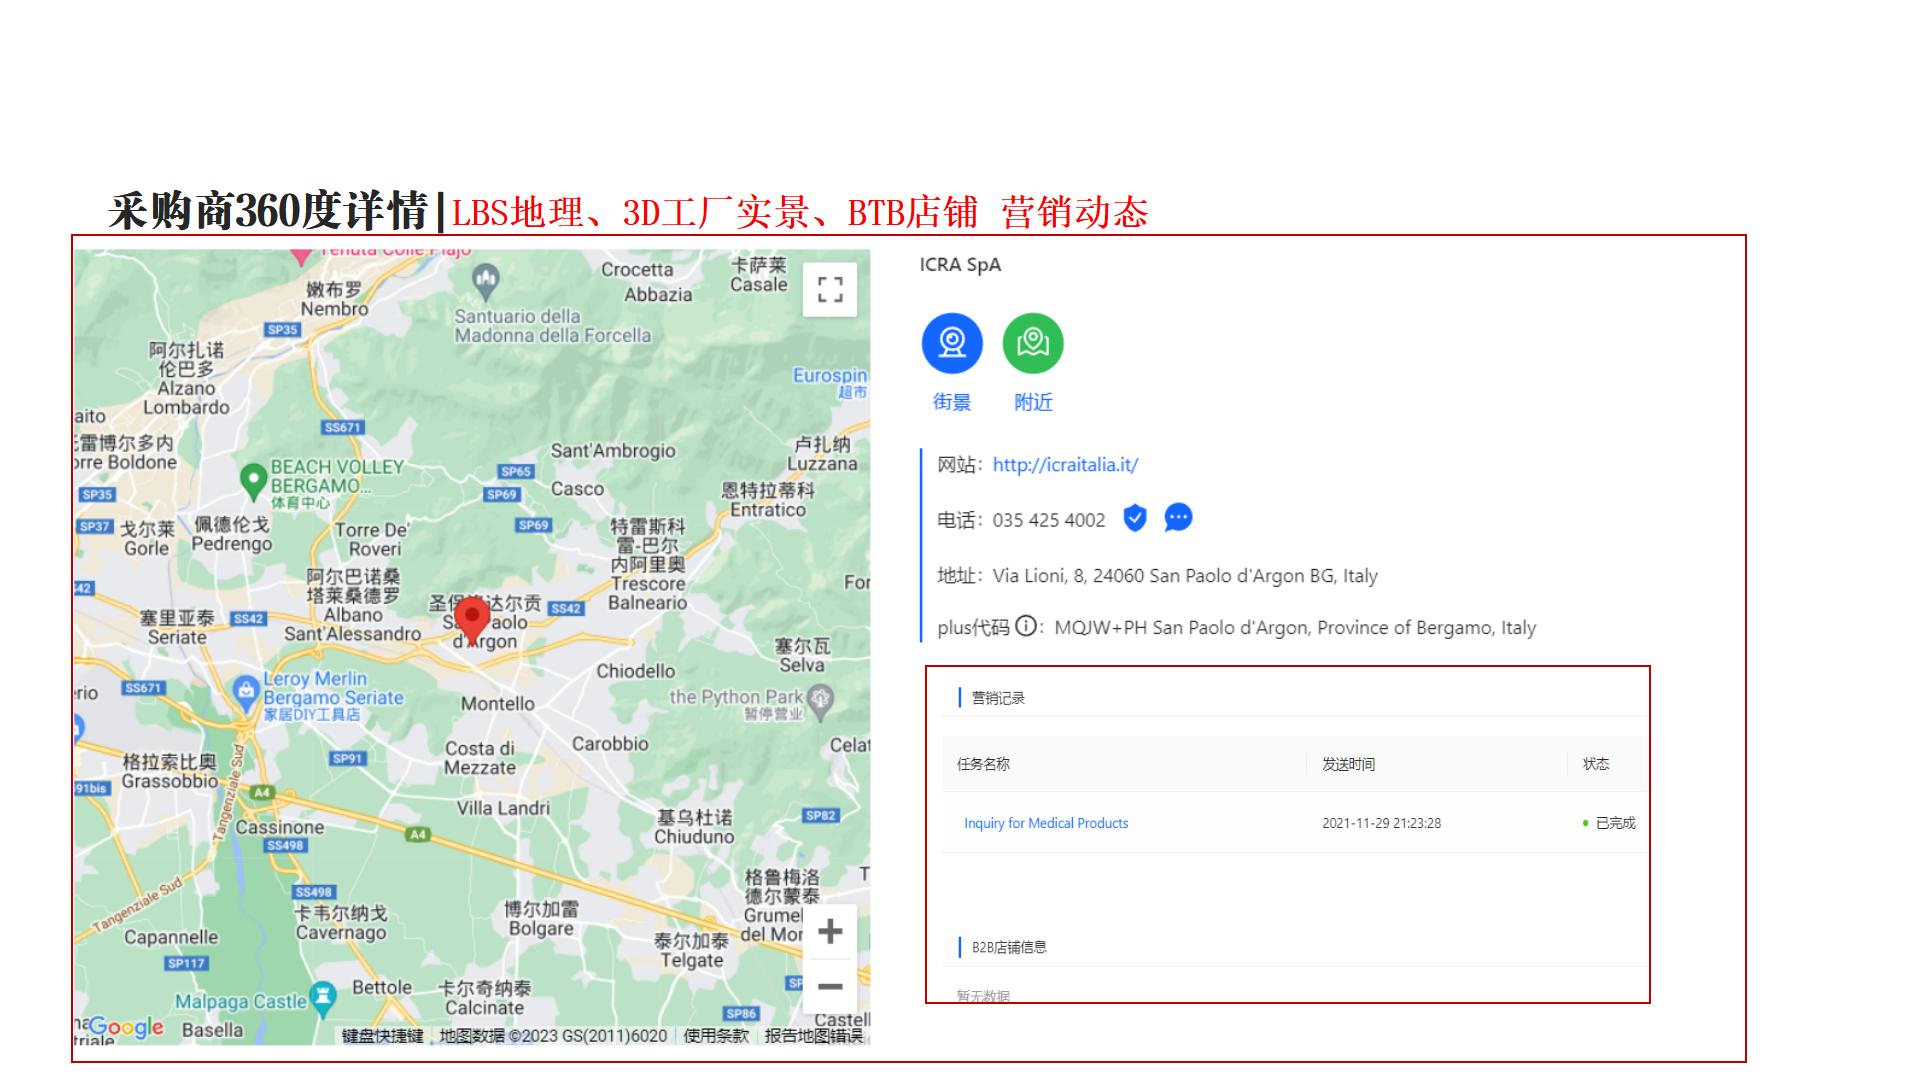The height and width of the screenshot is (1080, 1920).
Task: Click the 营销记录 section heading
Action: 998,698
